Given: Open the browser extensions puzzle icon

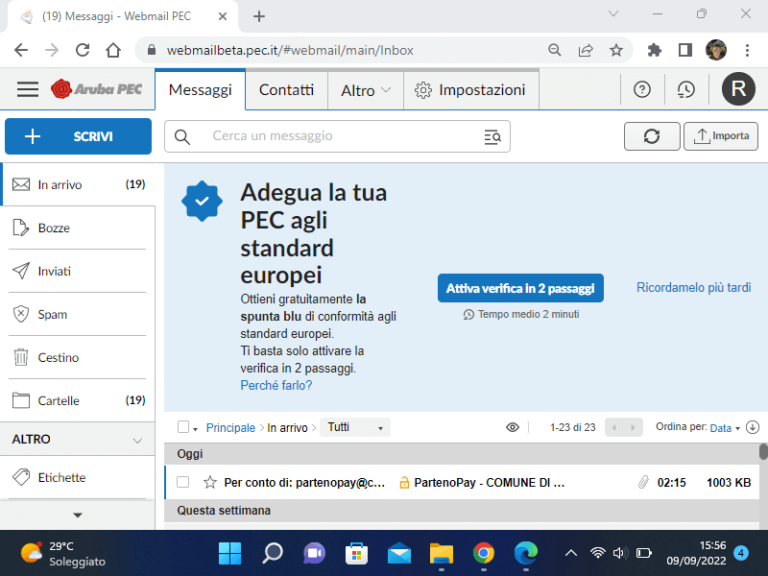Looking at the screenshot, I should click(x=654, y=50).
